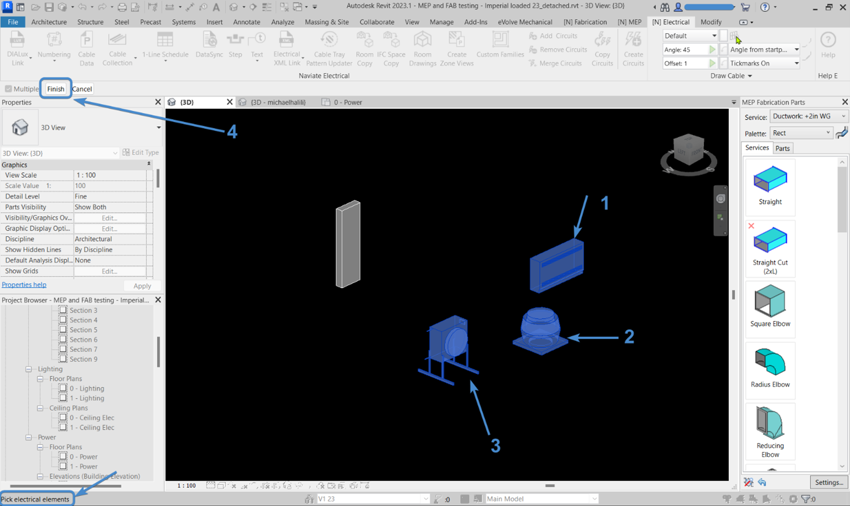850x506 pixels.
Task: Select the Text tool in ribbon
Action: coord(257,46)
